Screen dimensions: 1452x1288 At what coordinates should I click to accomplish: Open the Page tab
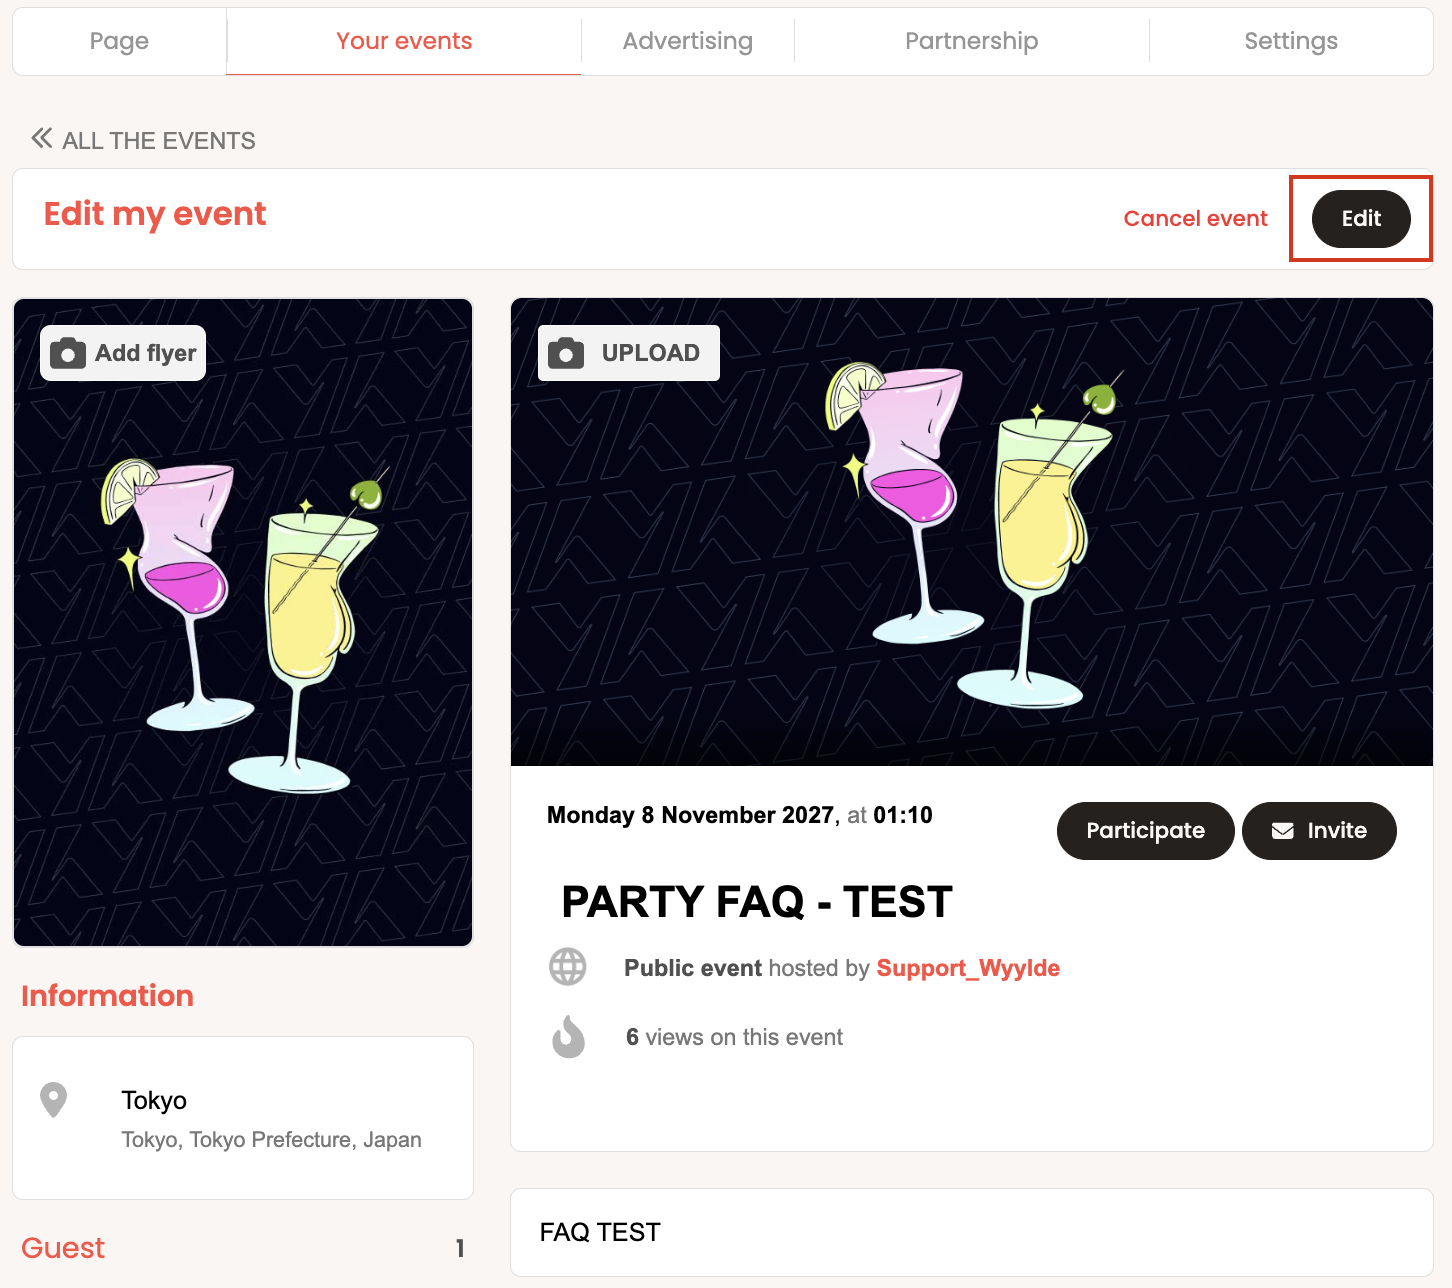[x=119, y=41]
